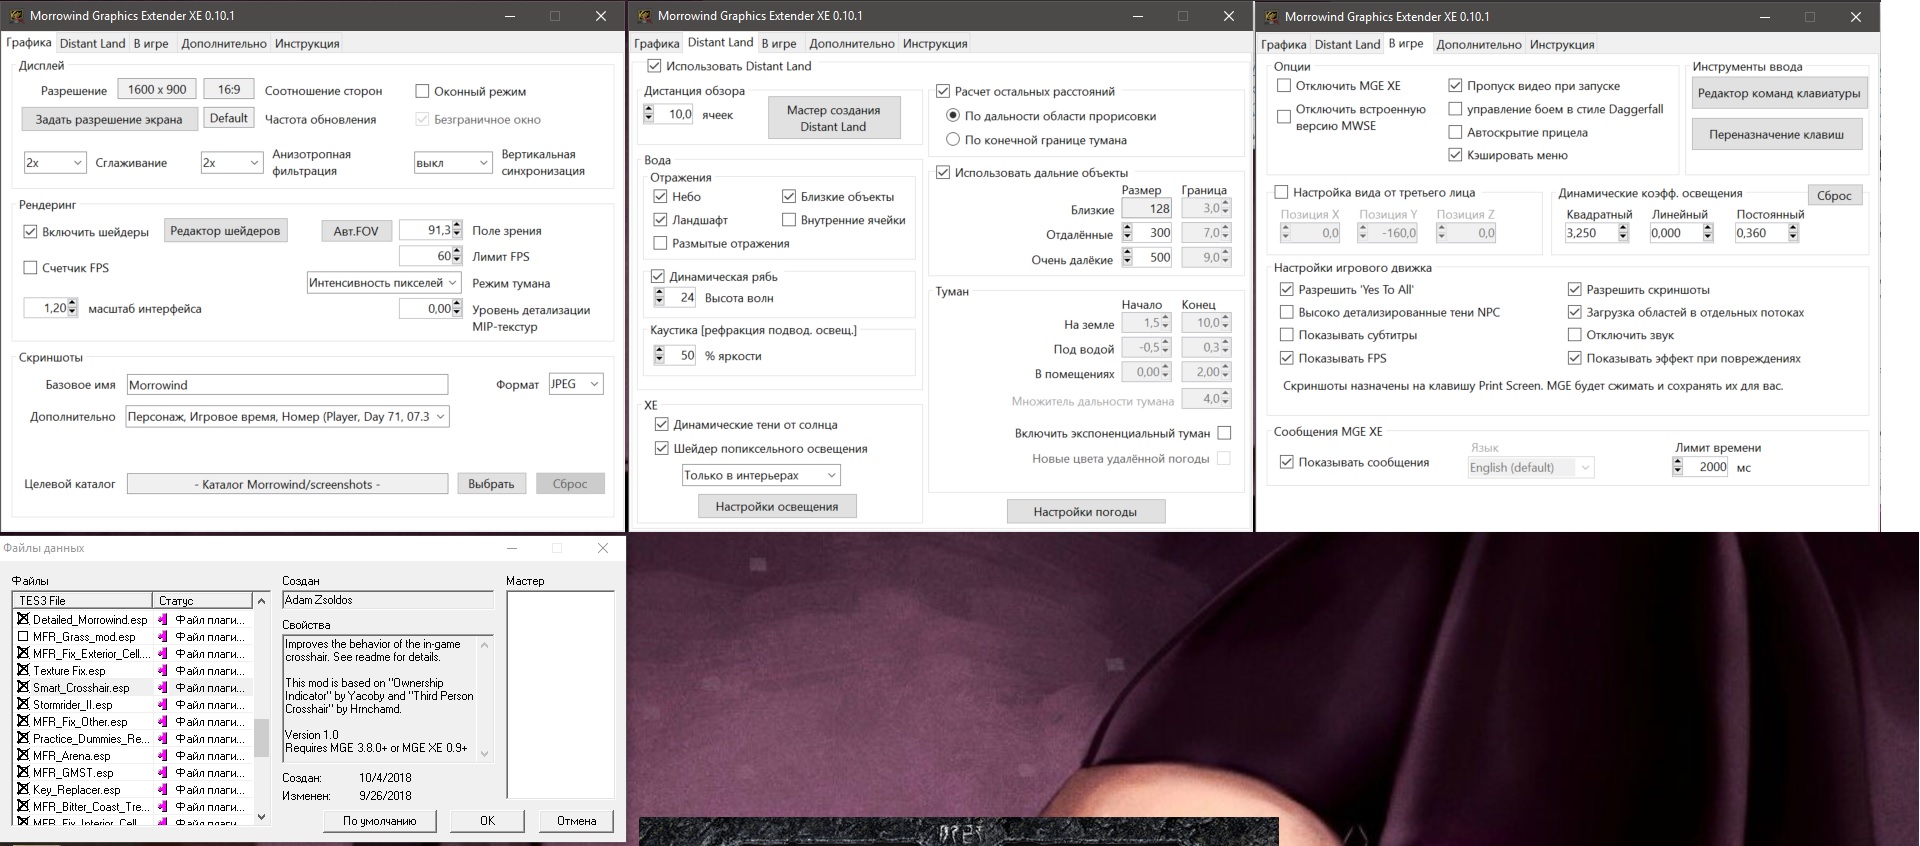
Task: Toggle Показывать субтитры checkbox
Action: [1286, 335]
